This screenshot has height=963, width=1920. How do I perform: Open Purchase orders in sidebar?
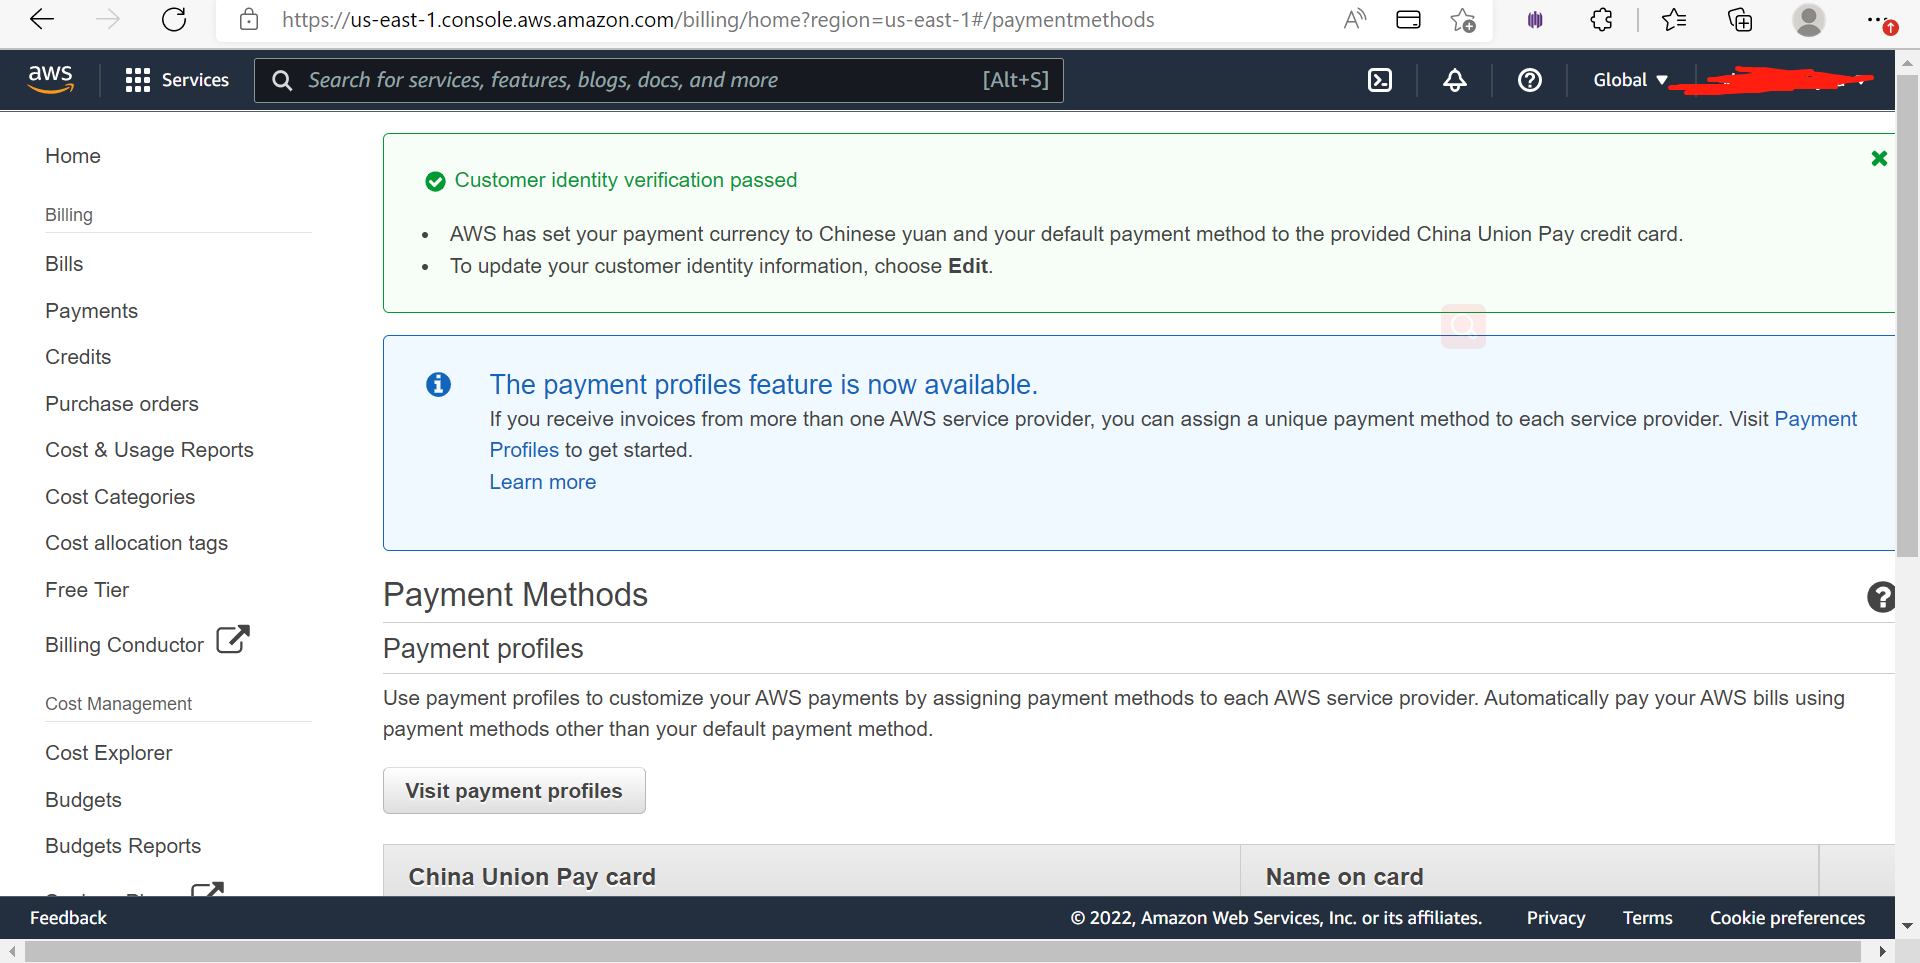(122, 404)
